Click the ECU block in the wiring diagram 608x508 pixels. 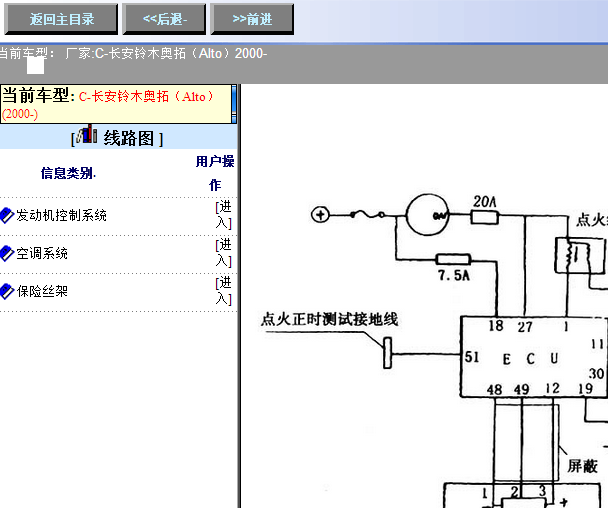click(534, 357)
